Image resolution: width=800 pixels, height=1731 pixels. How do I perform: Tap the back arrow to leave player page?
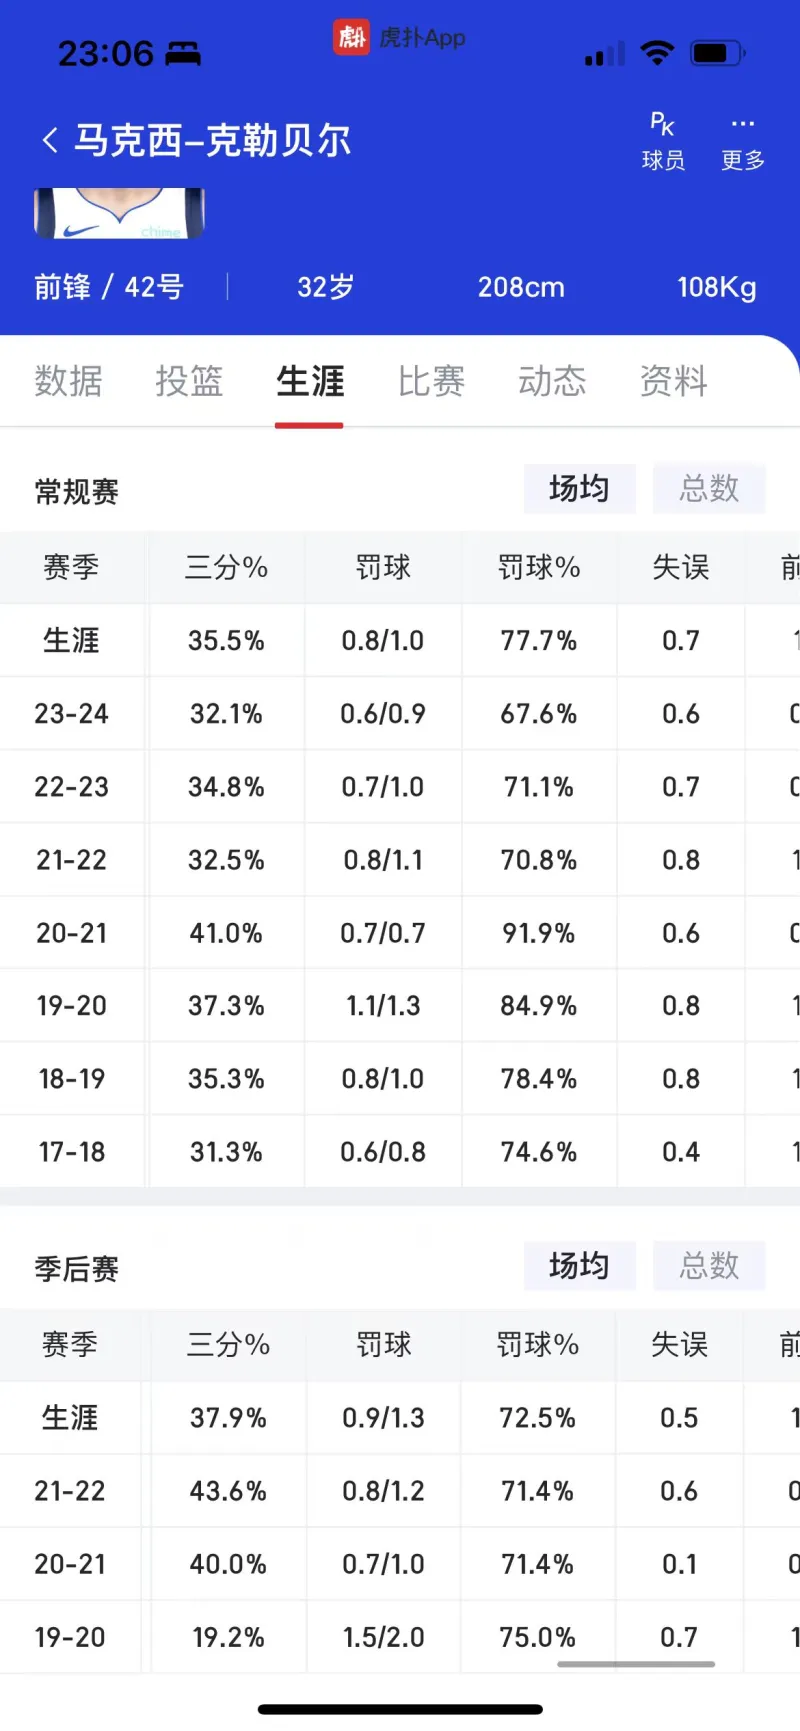(x=49, y=140)
